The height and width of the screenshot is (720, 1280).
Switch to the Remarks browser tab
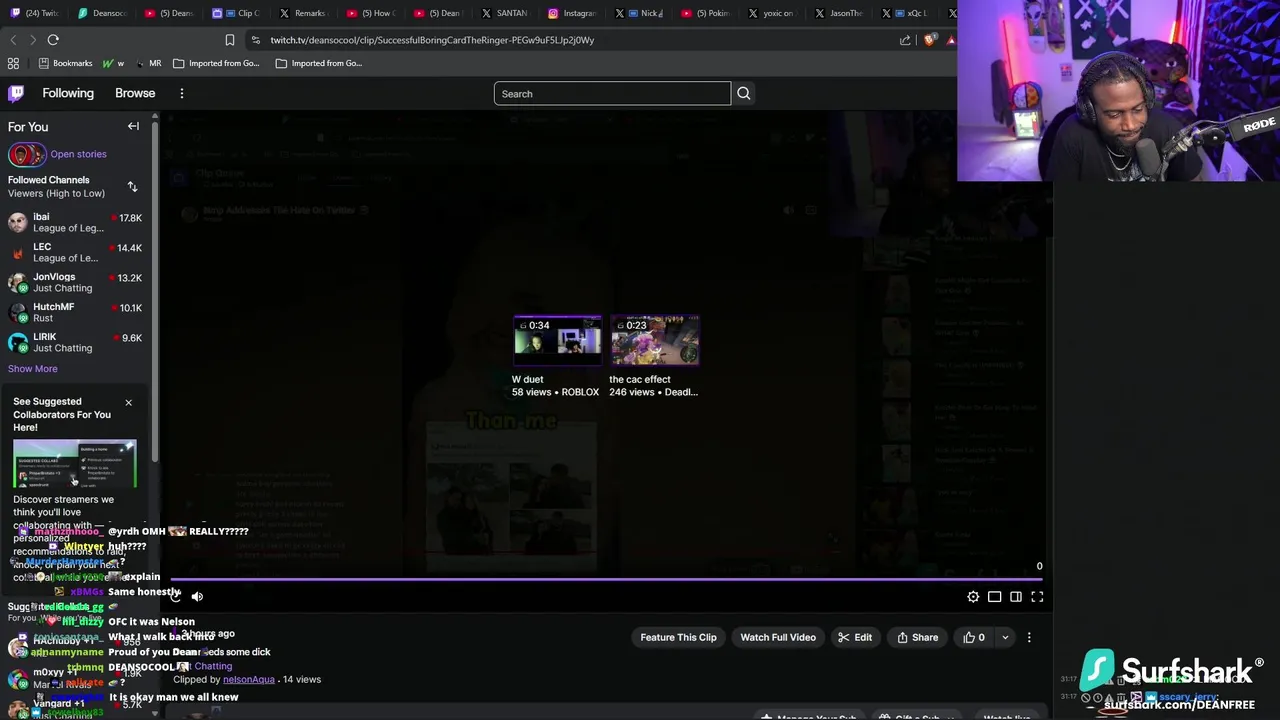[302, 13]
